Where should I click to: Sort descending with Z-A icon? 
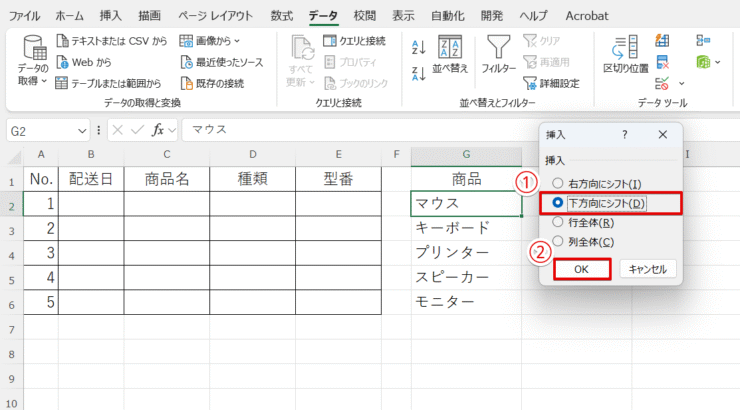pos(419,74)
